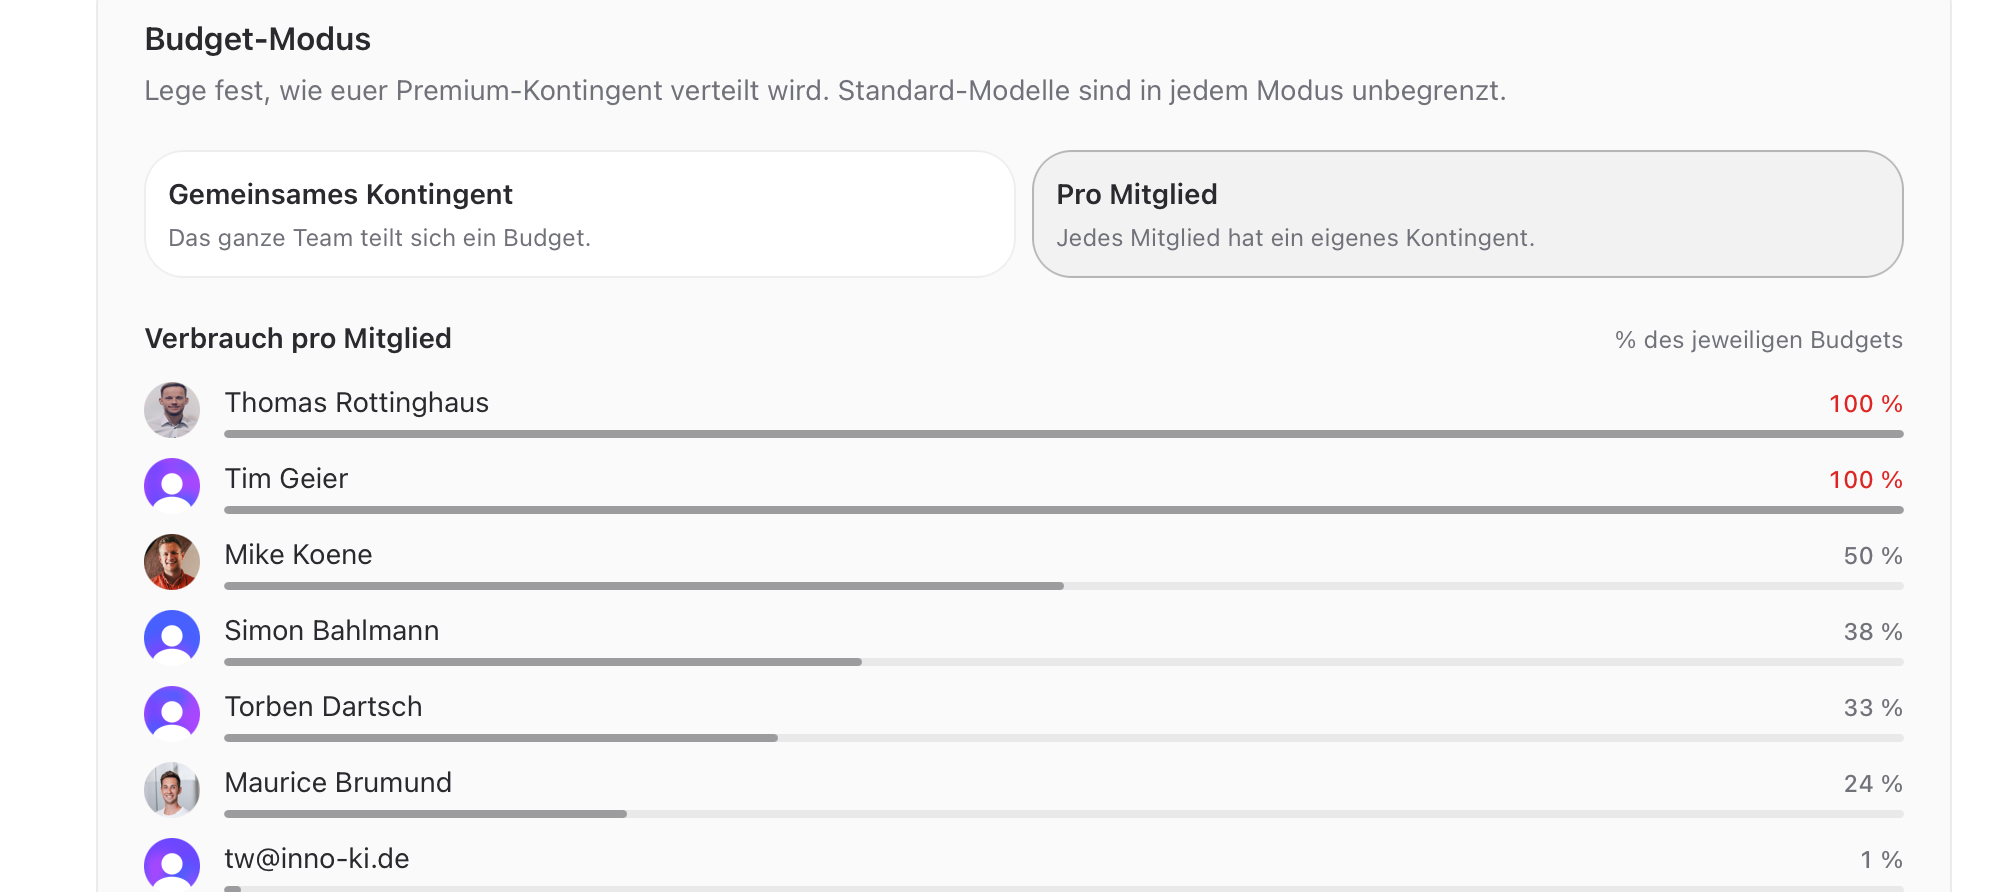The width and height of the screenshot is (2010, 892).
Task: Click the tw@inno-ki.de member email
Action: pos(317,858)
